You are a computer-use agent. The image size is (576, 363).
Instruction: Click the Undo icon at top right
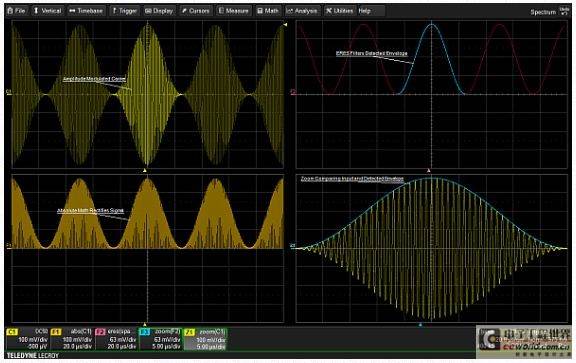pos(564,11)
